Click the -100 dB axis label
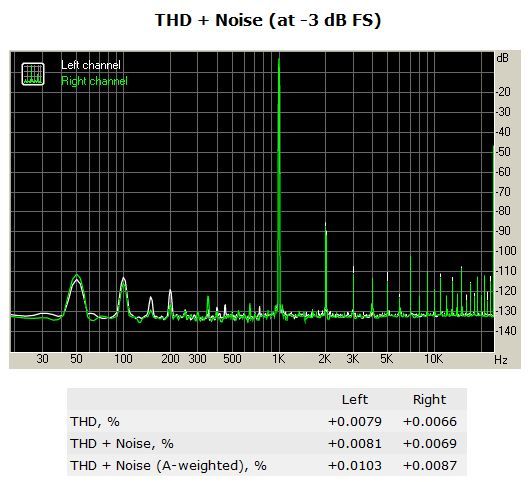This screenshot has width=532, height=482. [x=506, y=251]
